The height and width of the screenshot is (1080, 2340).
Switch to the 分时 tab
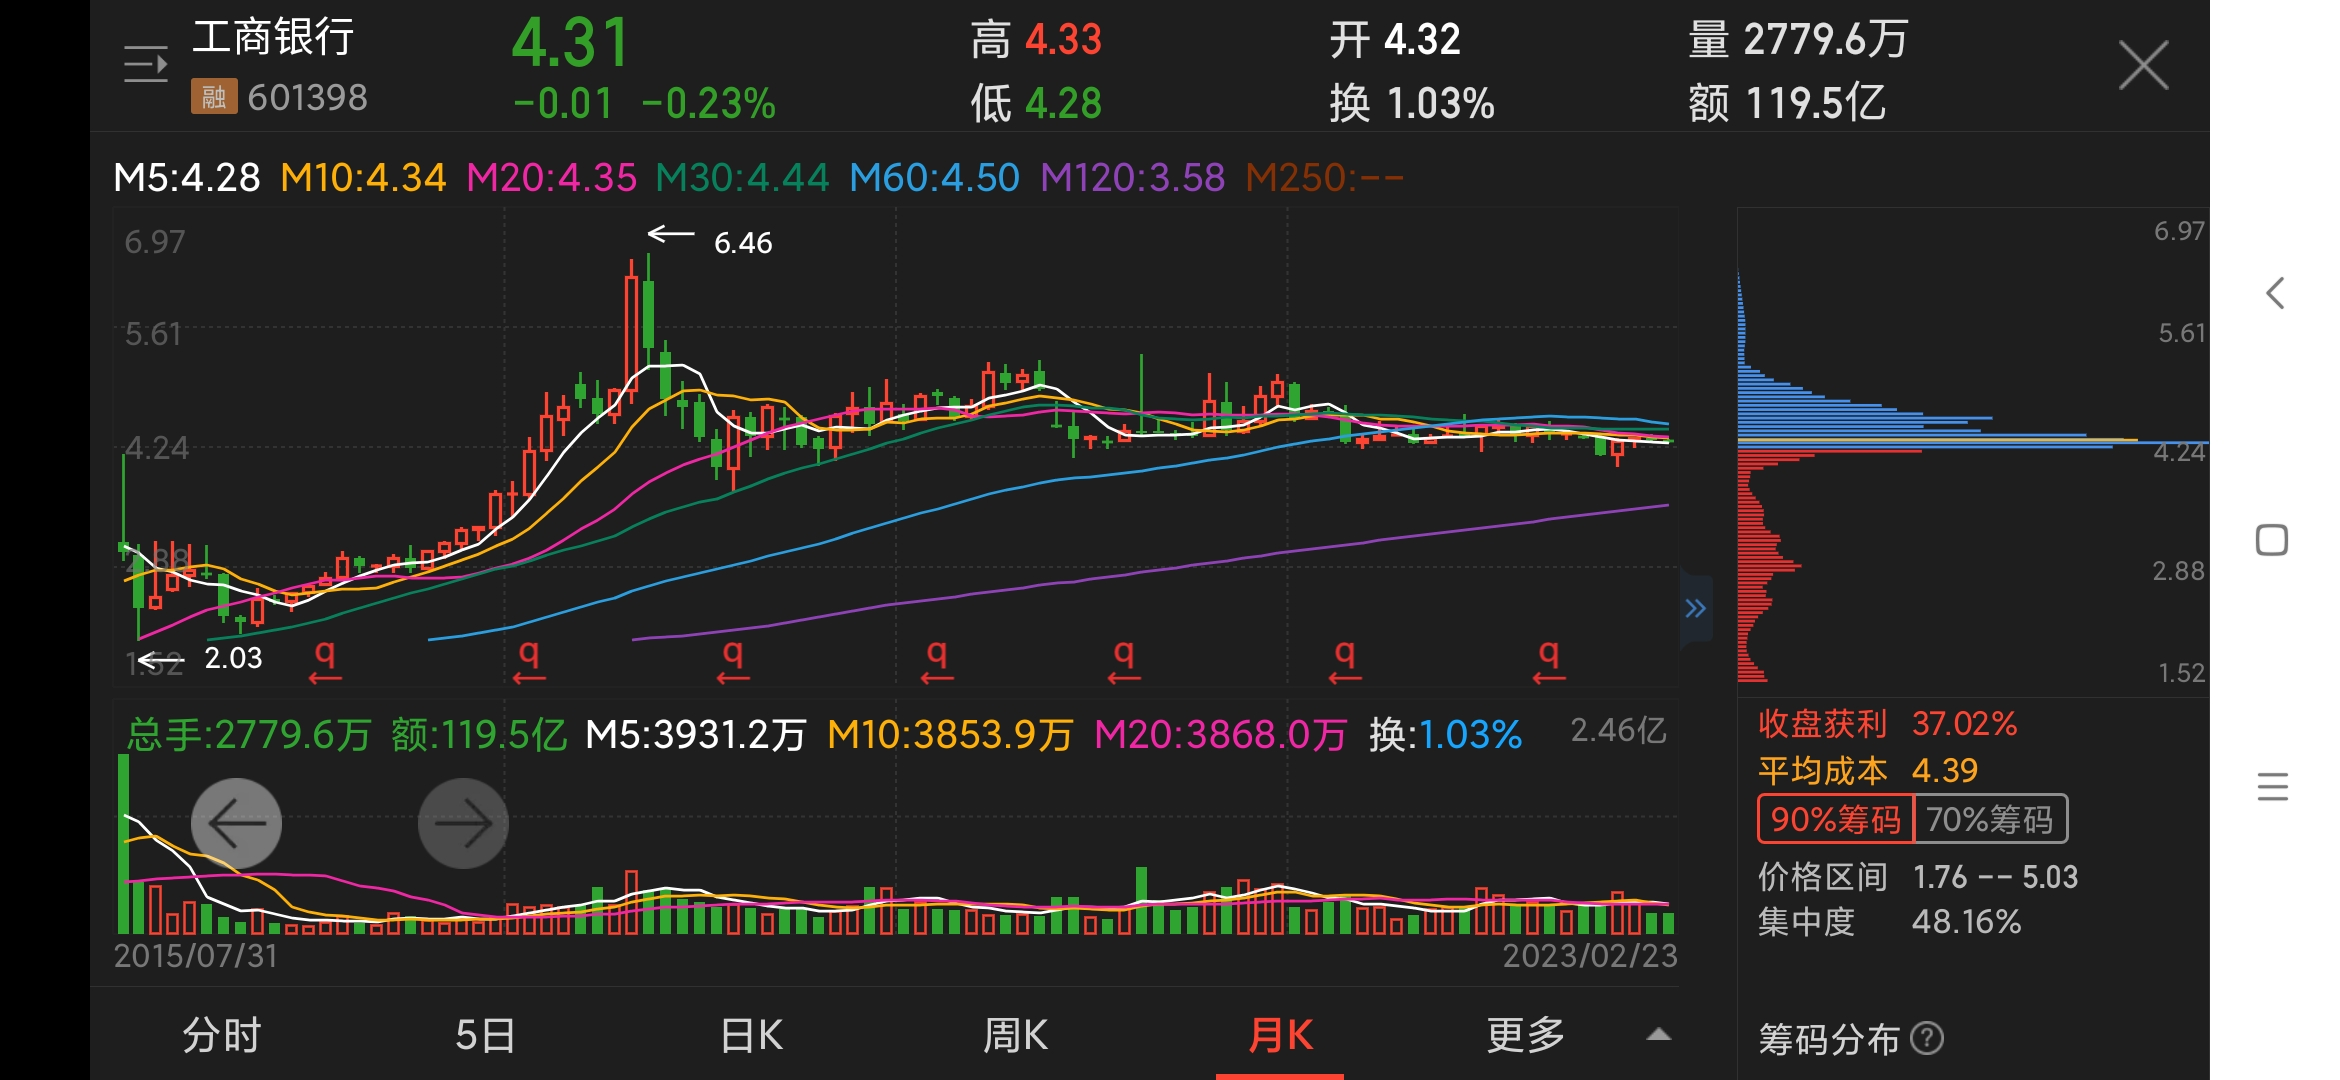[x=222, y=1035]
